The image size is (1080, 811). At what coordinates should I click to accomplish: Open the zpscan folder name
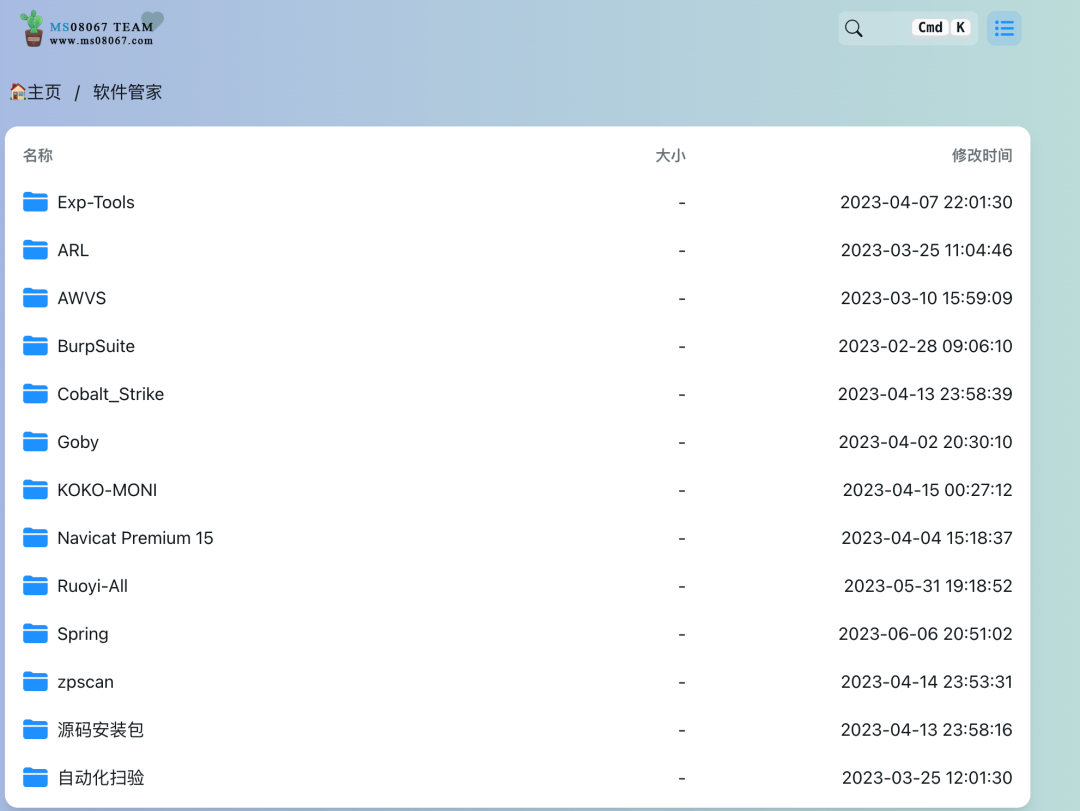[85, 681]
